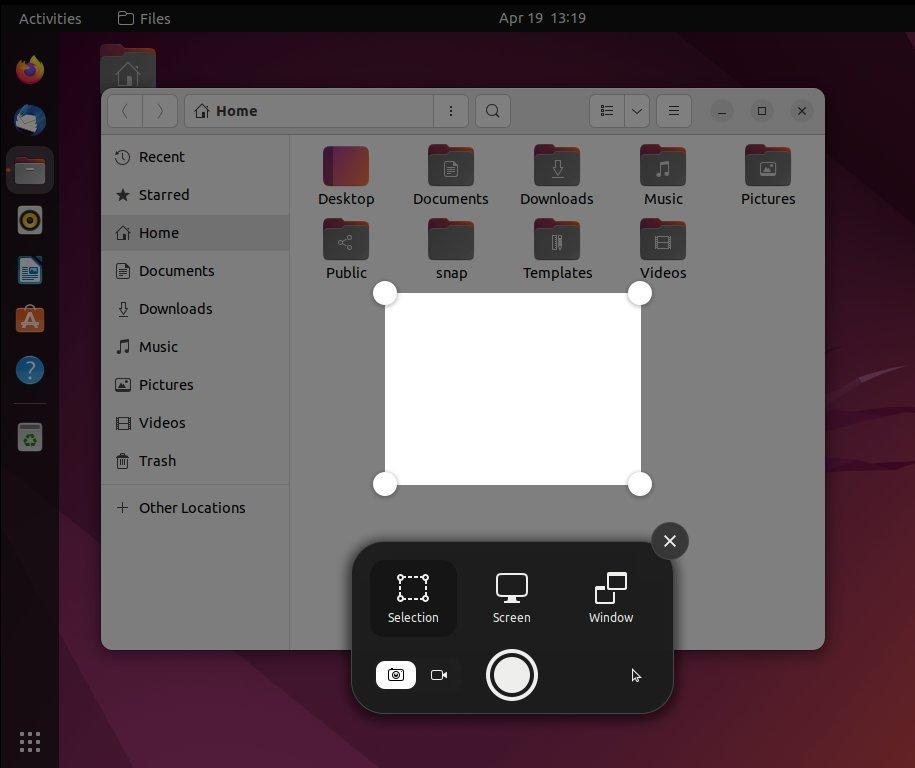Enable Window capture mode
The height and width of the screenshot is (768, 915).
pyautogui.click(x=610, y=597)
